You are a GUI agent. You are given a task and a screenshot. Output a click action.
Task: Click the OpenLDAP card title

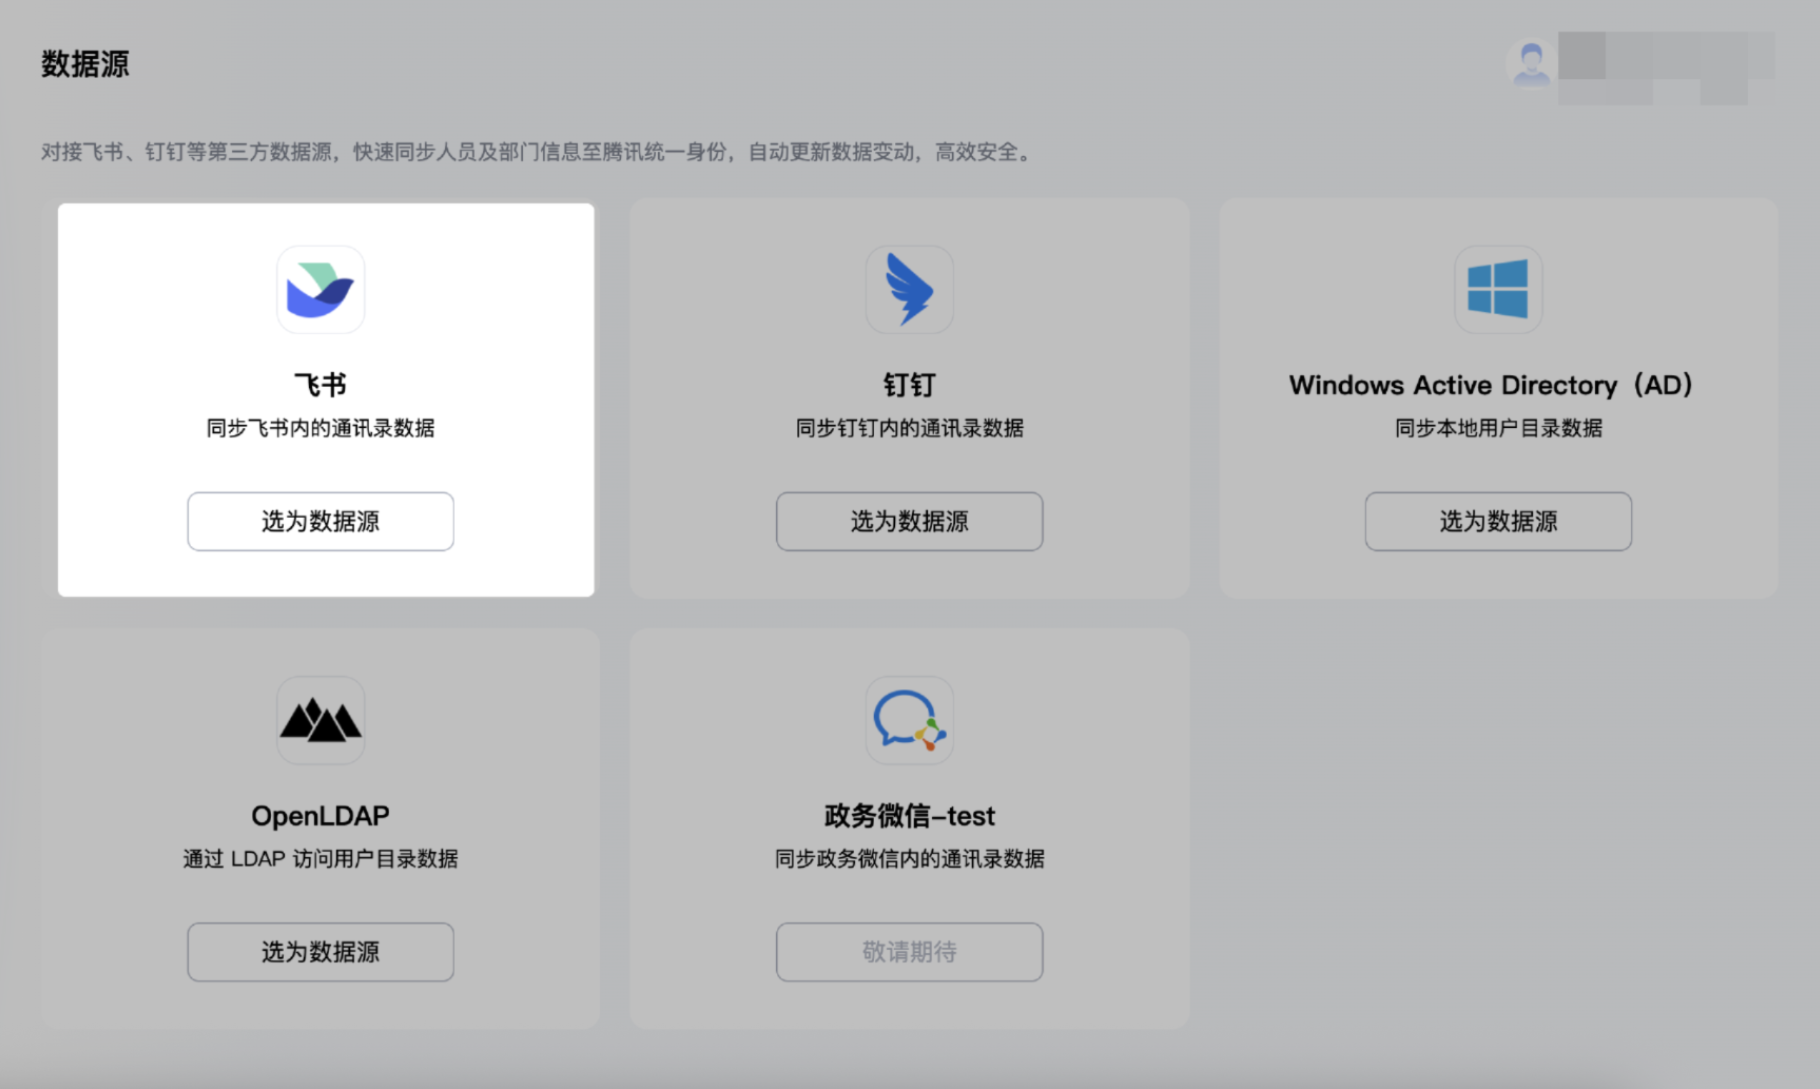pos(320,816)
